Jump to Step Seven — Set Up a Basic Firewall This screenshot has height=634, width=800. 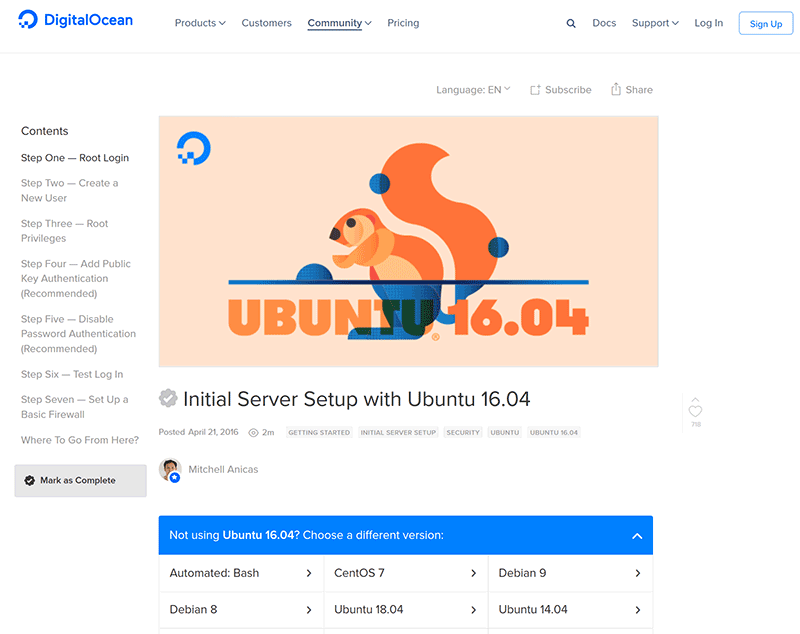(74, 407)
